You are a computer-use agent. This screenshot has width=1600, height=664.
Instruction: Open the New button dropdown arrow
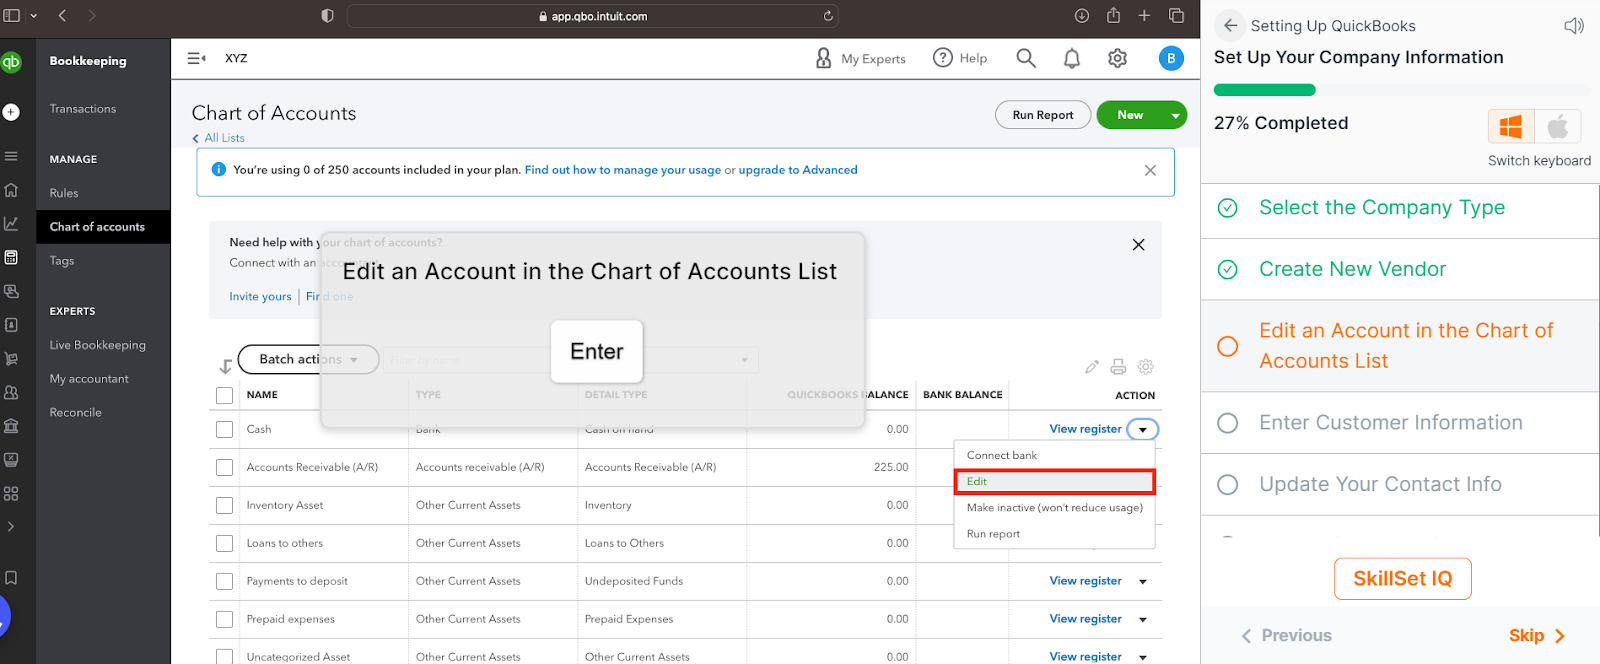coord(1175,115)
